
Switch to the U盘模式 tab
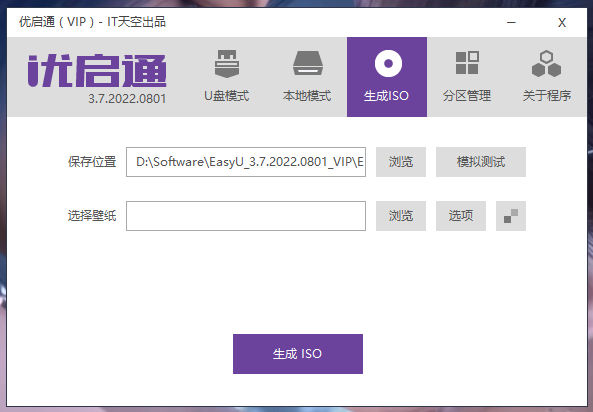tap(227, 77)
